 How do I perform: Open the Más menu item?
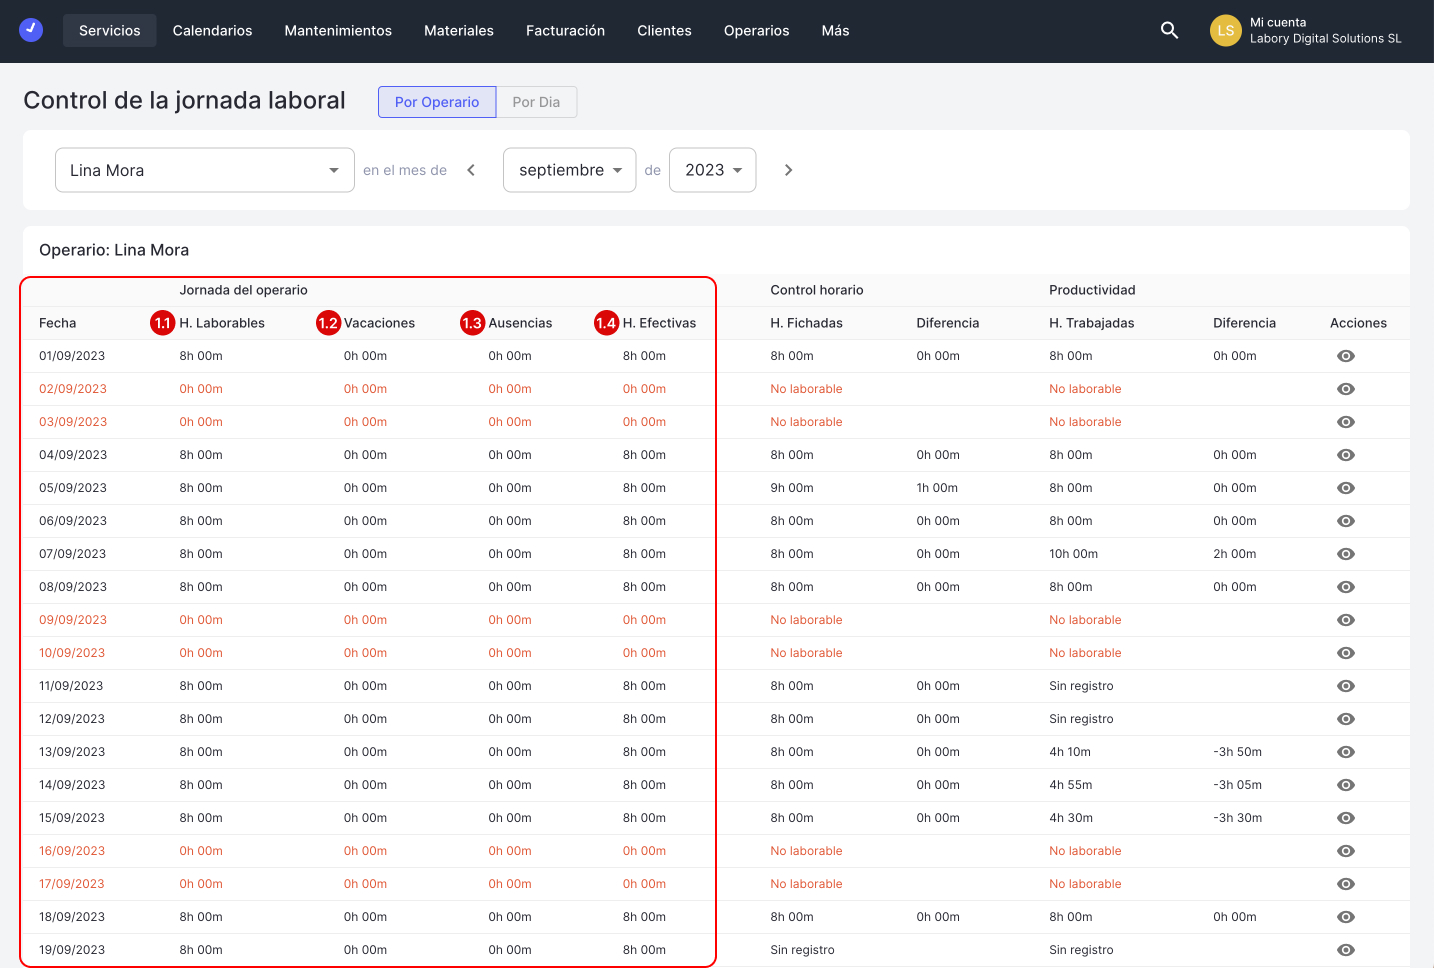(x=835, y=31)
